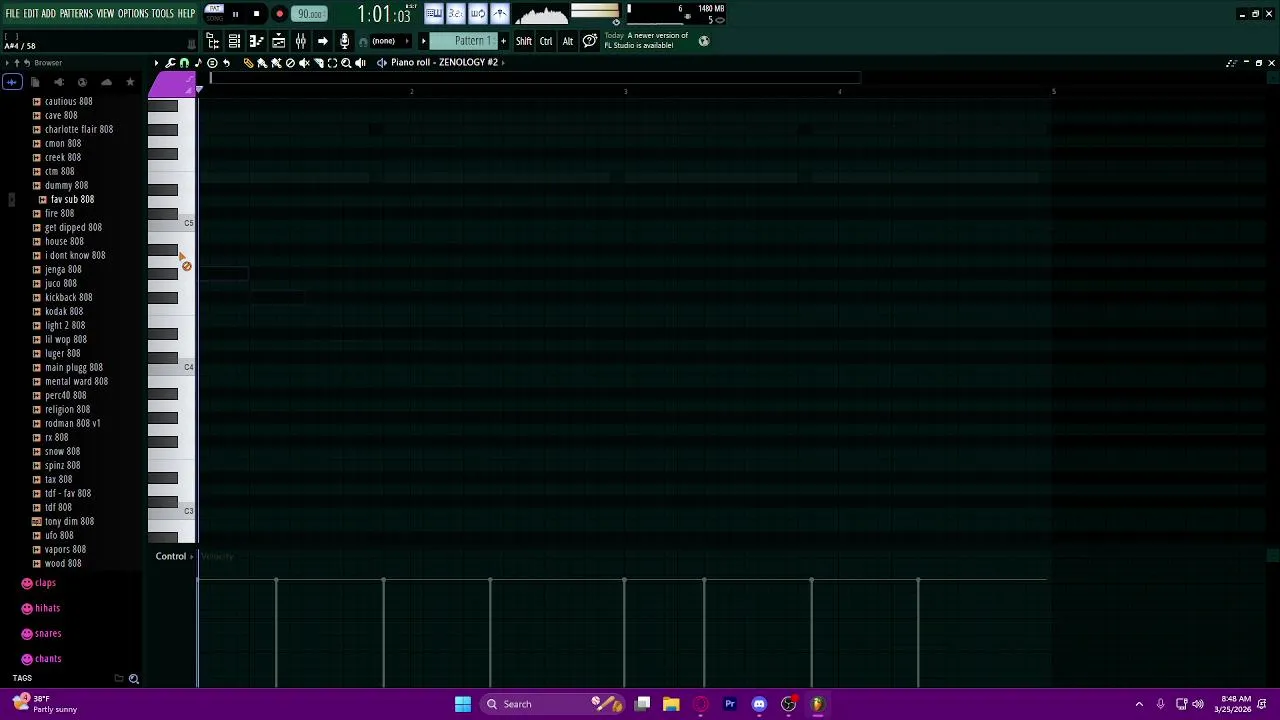Screen dimensions: 1280x720
Task: Select 'charlotte flair 808' sample
Action: (x=78, y=129)
